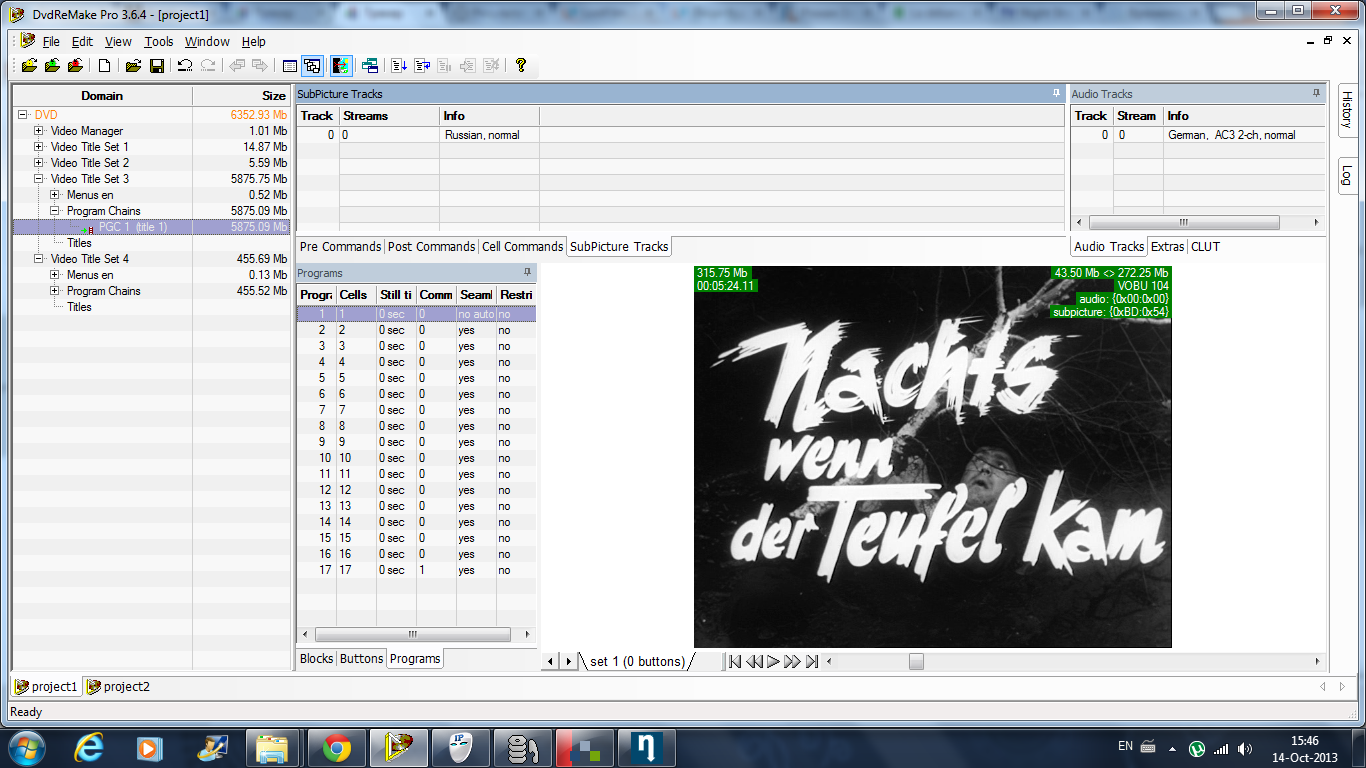Viewport: 1366px width, 768px height.
Task: Click the volume icon in system tray
Action: coord(1243,748)
